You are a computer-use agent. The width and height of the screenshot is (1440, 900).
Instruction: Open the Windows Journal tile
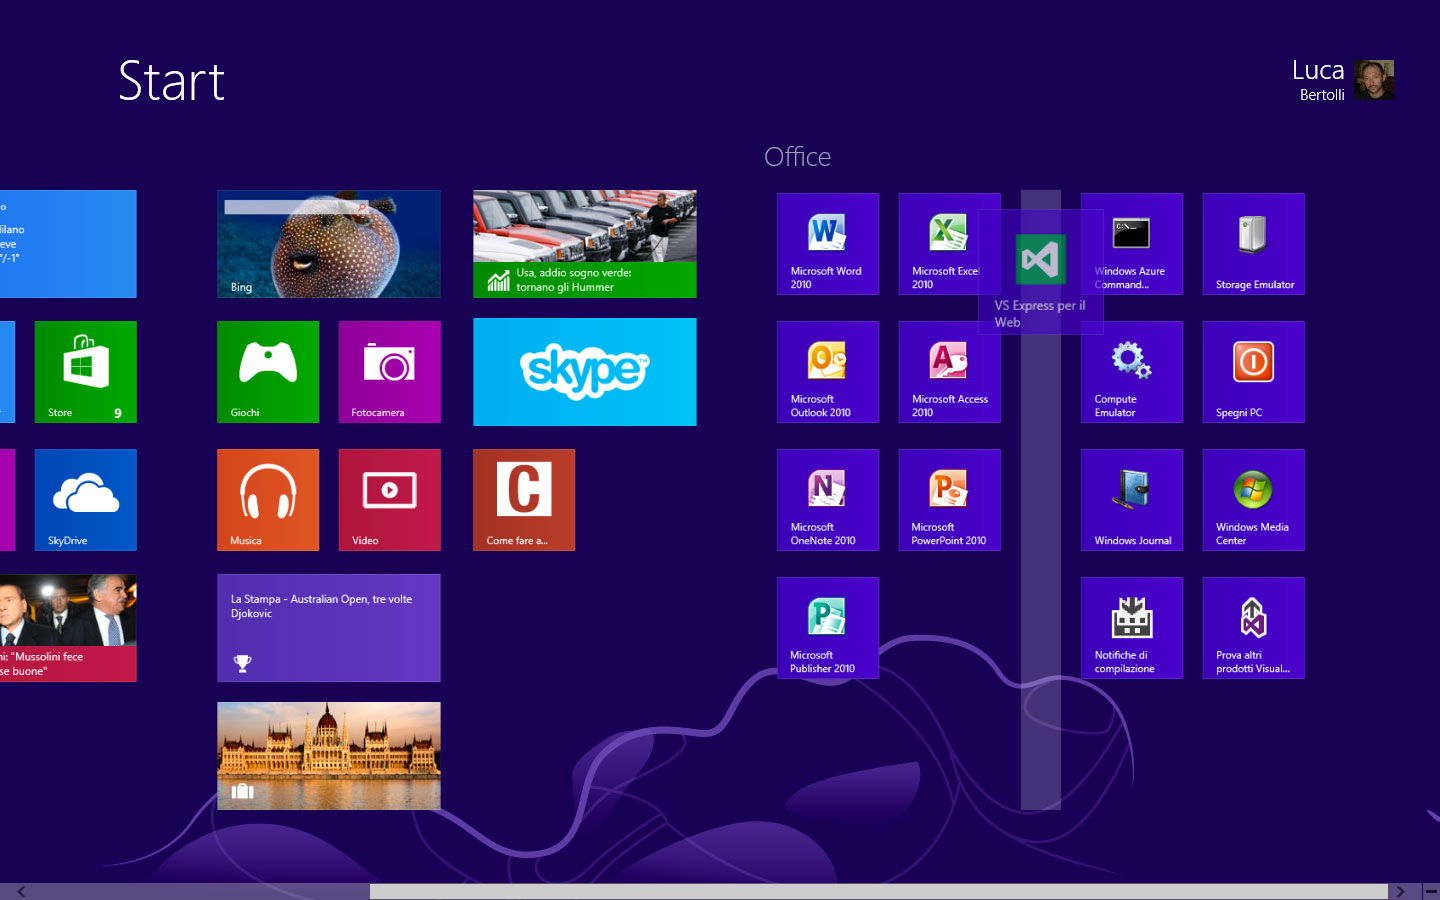tap(1132, 500)
